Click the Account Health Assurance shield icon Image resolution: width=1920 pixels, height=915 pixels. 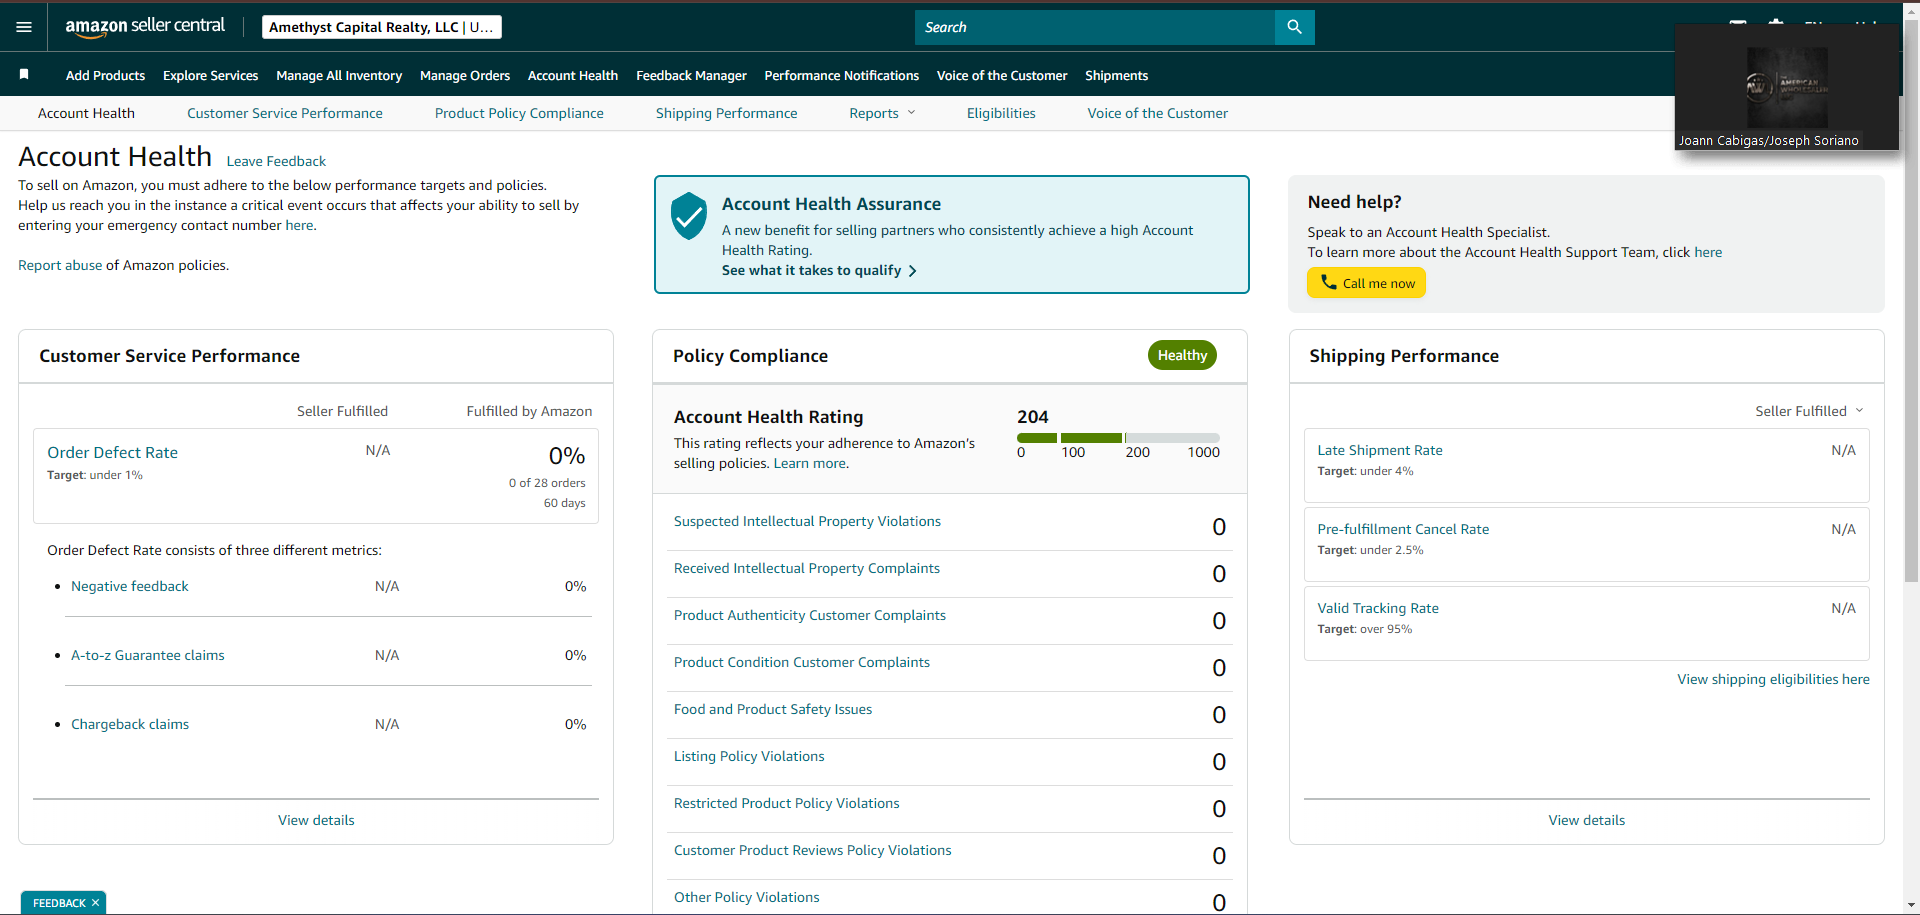pos(689,216)
